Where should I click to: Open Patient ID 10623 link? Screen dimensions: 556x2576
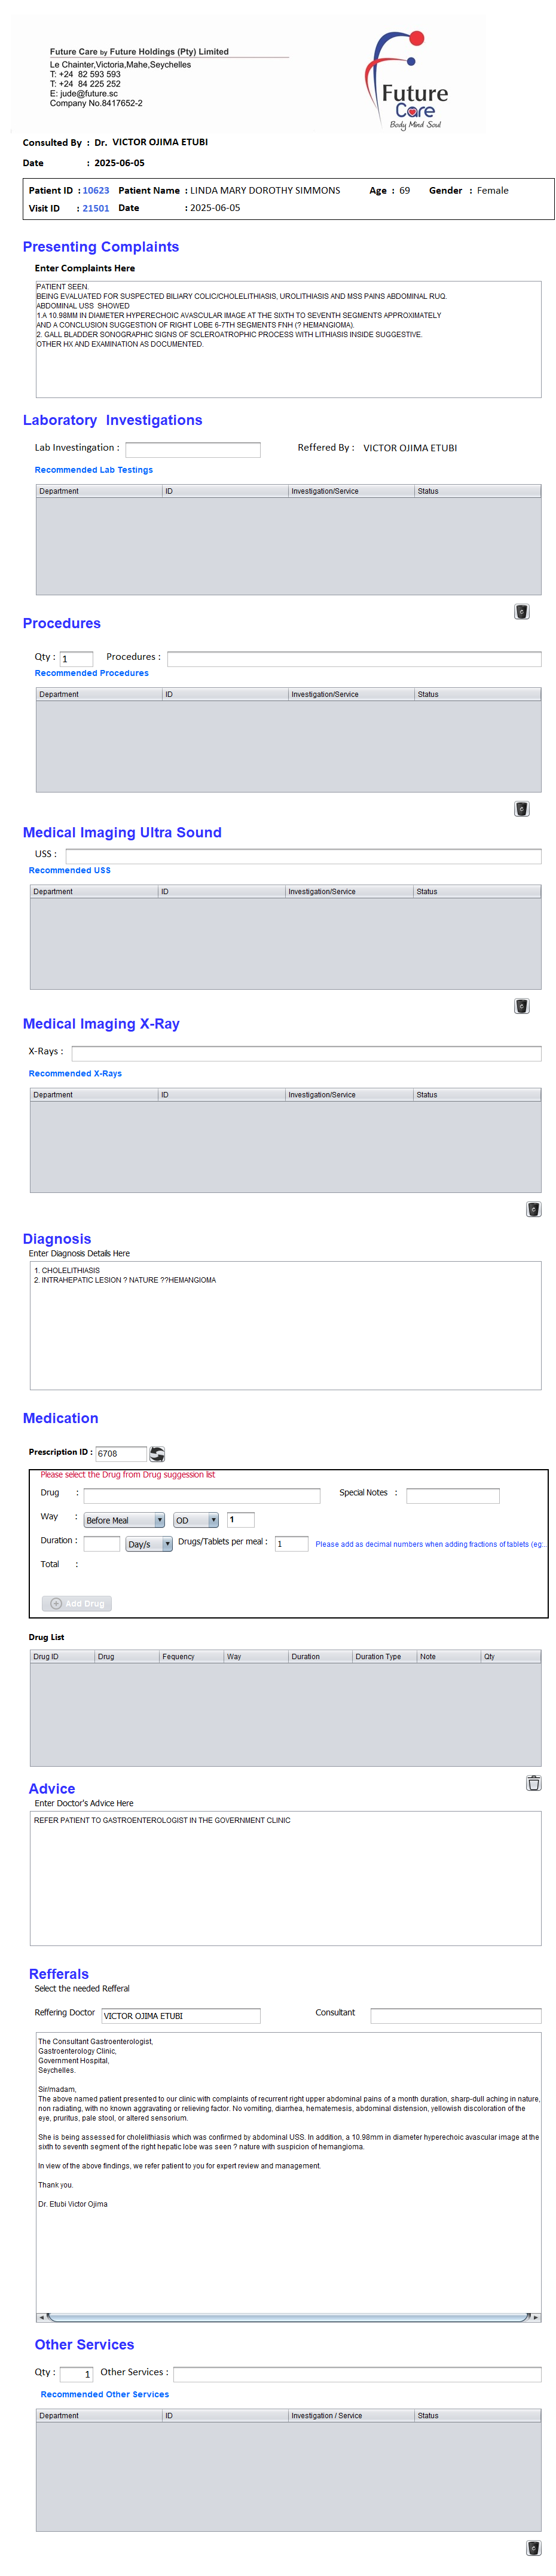coord(96,190)
